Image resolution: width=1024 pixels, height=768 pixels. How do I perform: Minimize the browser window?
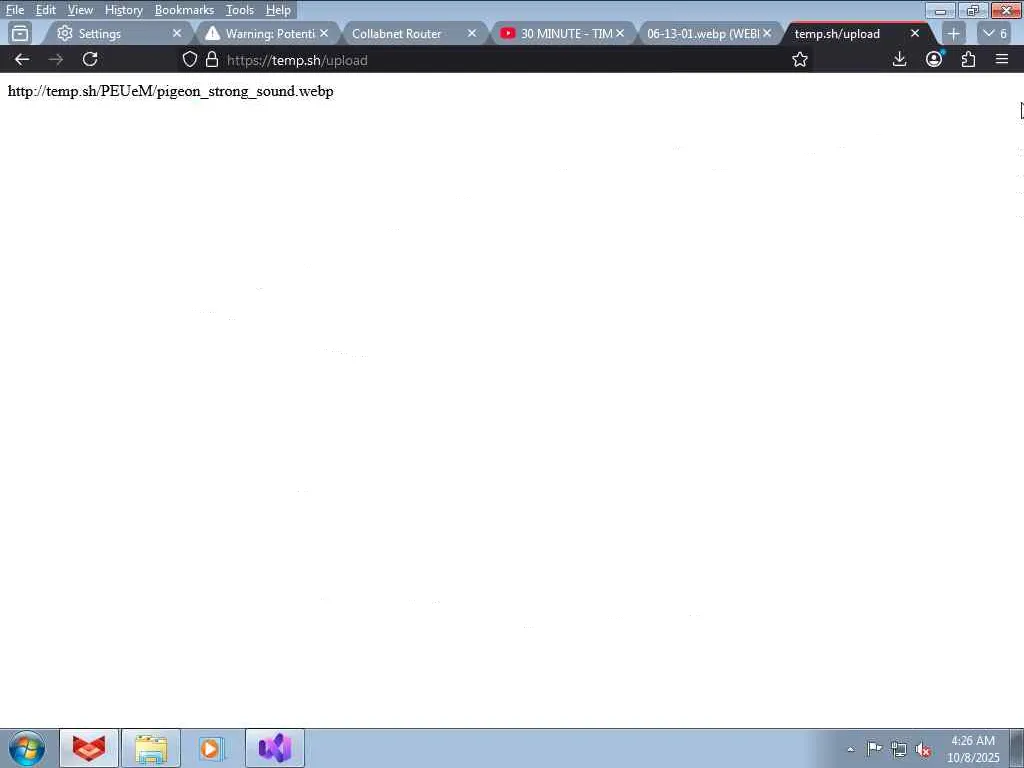pyautogui.click(x=940, y=10)
